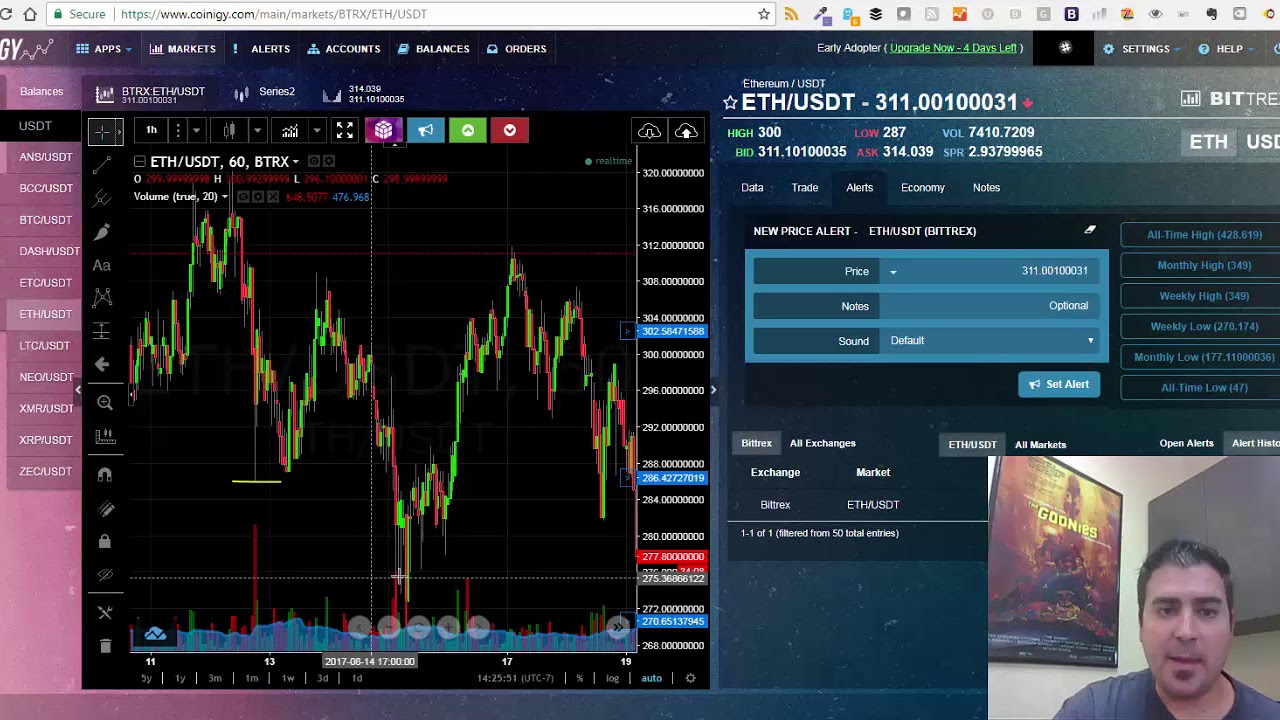
Task: Click the purple cube icon button
Action: (x=383, y=130)
